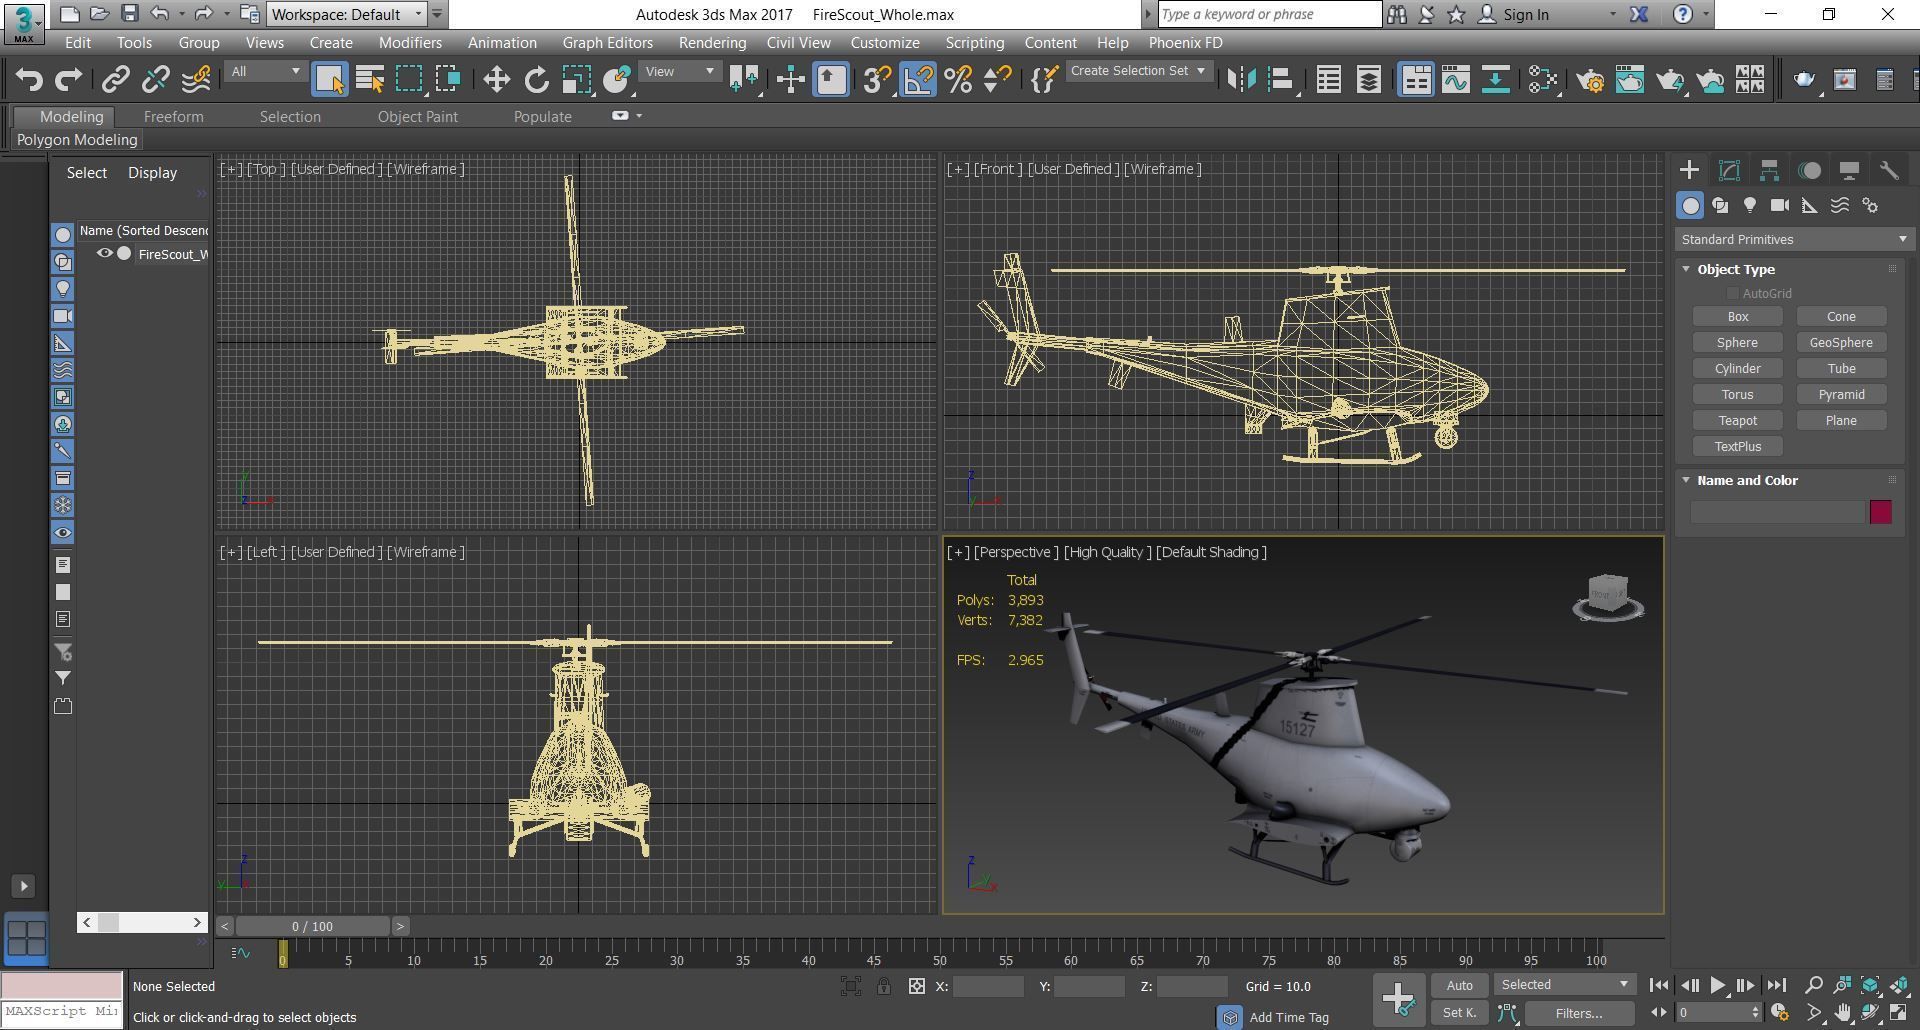Click the Teapot primitive button

pyautogui.click(x=1737, y=420)
